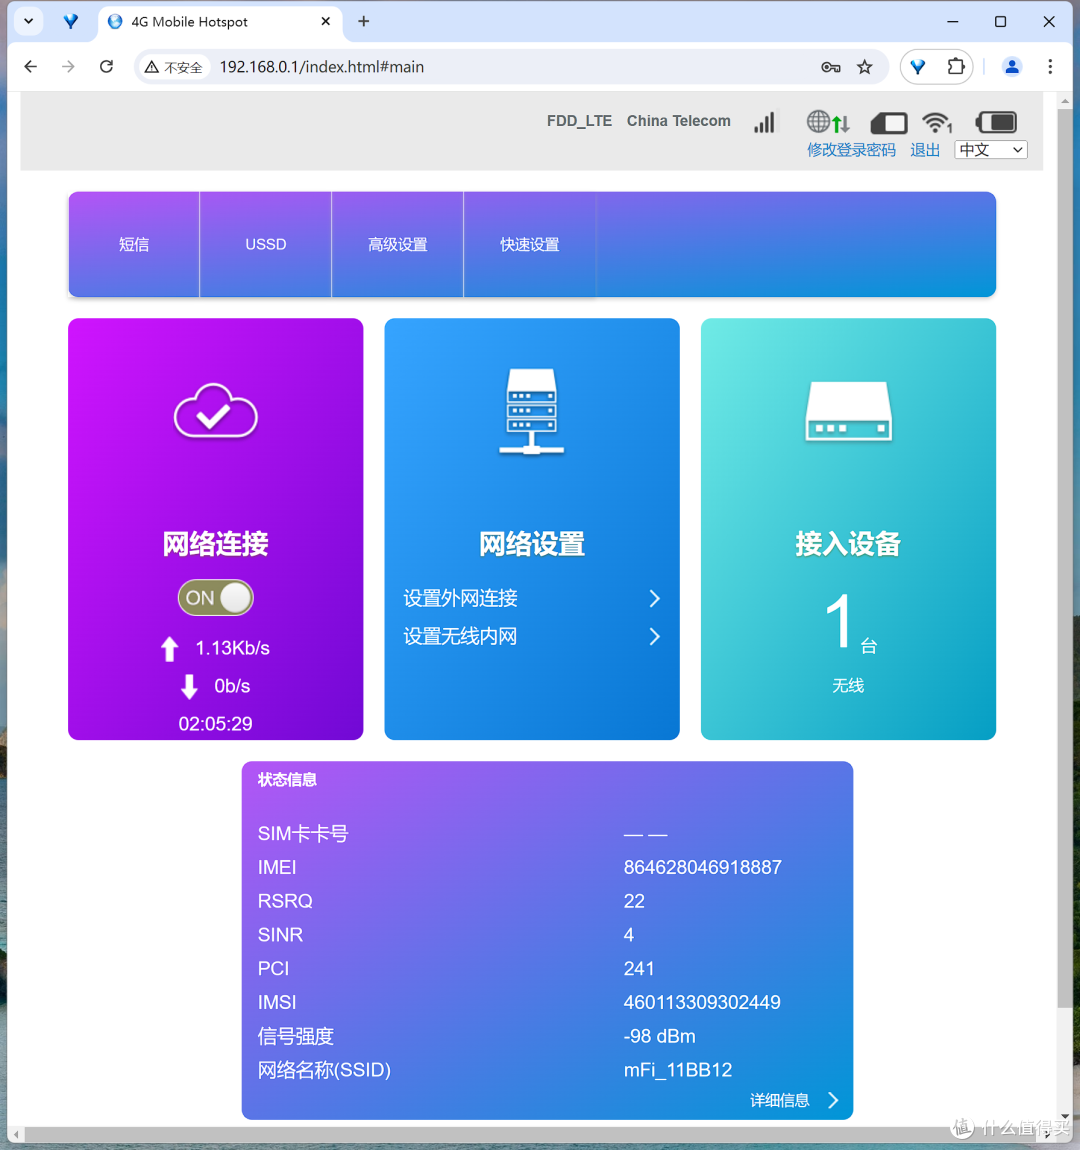The image size is (1080, 1150).
Task: Open the 设置外网连接 link
Action: click(x=460, y=598)
